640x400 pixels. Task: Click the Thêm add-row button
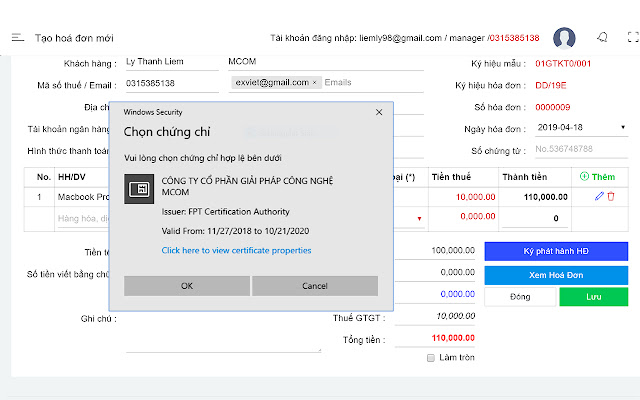click(597, 177)
